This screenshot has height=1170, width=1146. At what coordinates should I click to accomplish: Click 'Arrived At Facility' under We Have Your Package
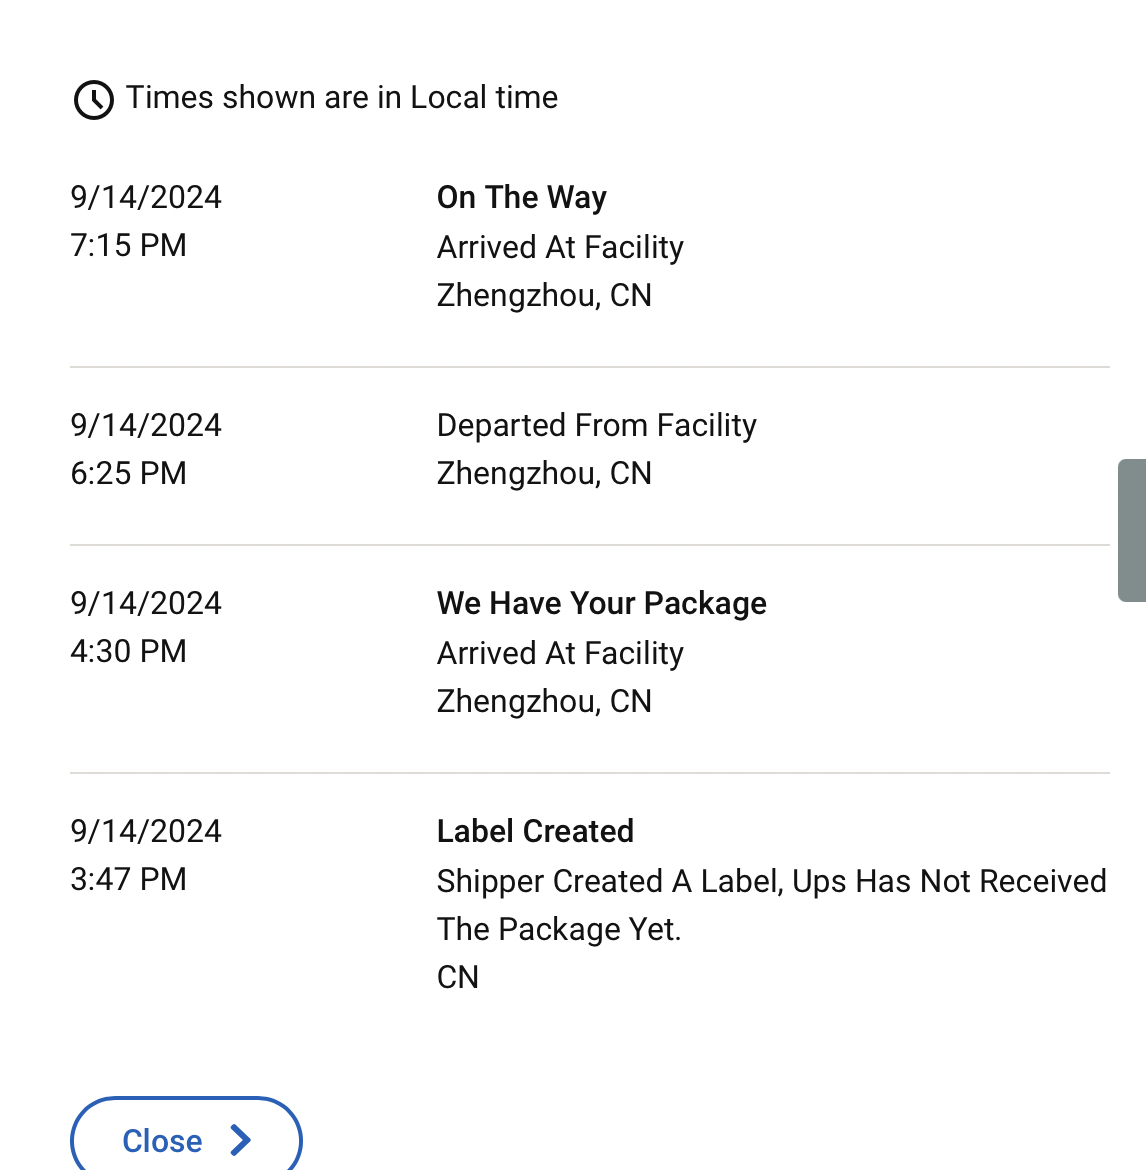(x=560, y=654)
